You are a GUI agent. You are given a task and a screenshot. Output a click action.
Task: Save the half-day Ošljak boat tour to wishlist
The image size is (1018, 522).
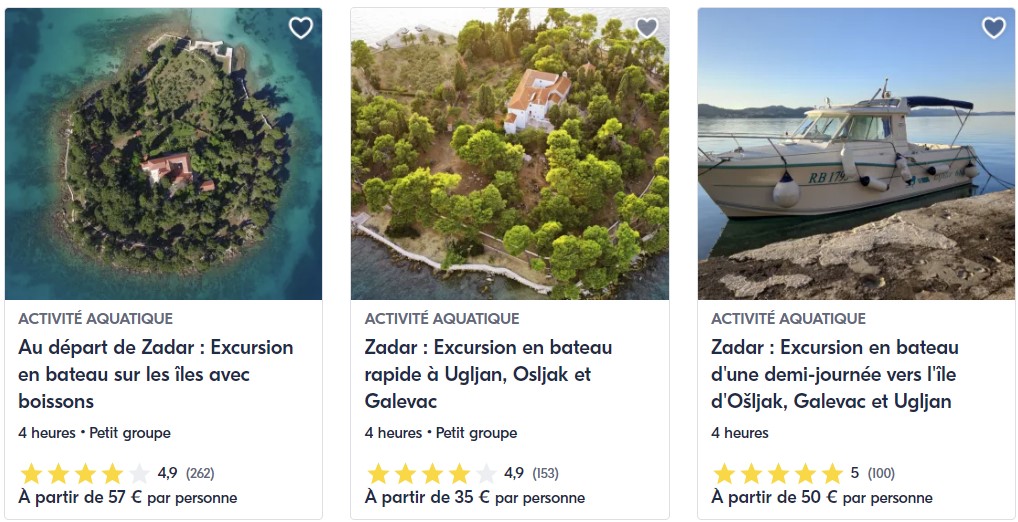coord(993,28)
